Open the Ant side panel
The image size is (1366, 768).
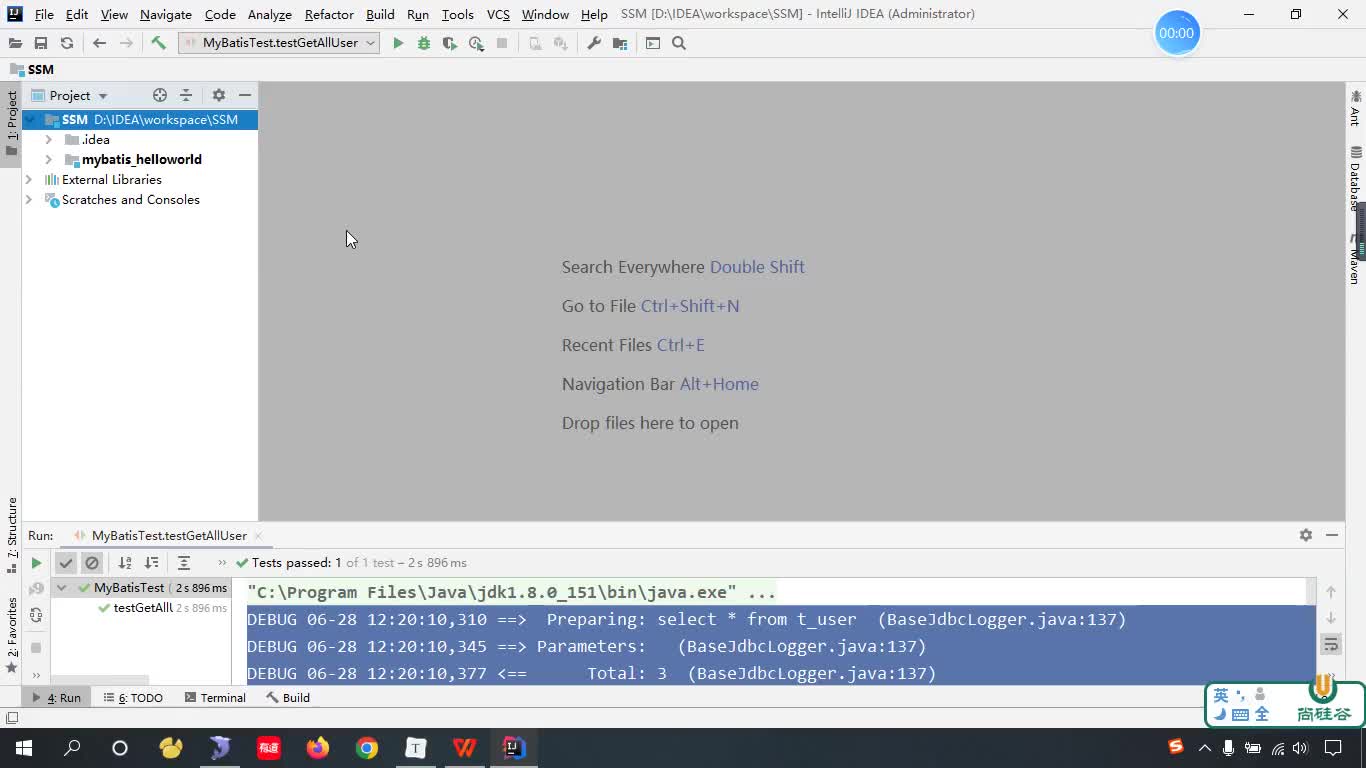point(1356,108)
